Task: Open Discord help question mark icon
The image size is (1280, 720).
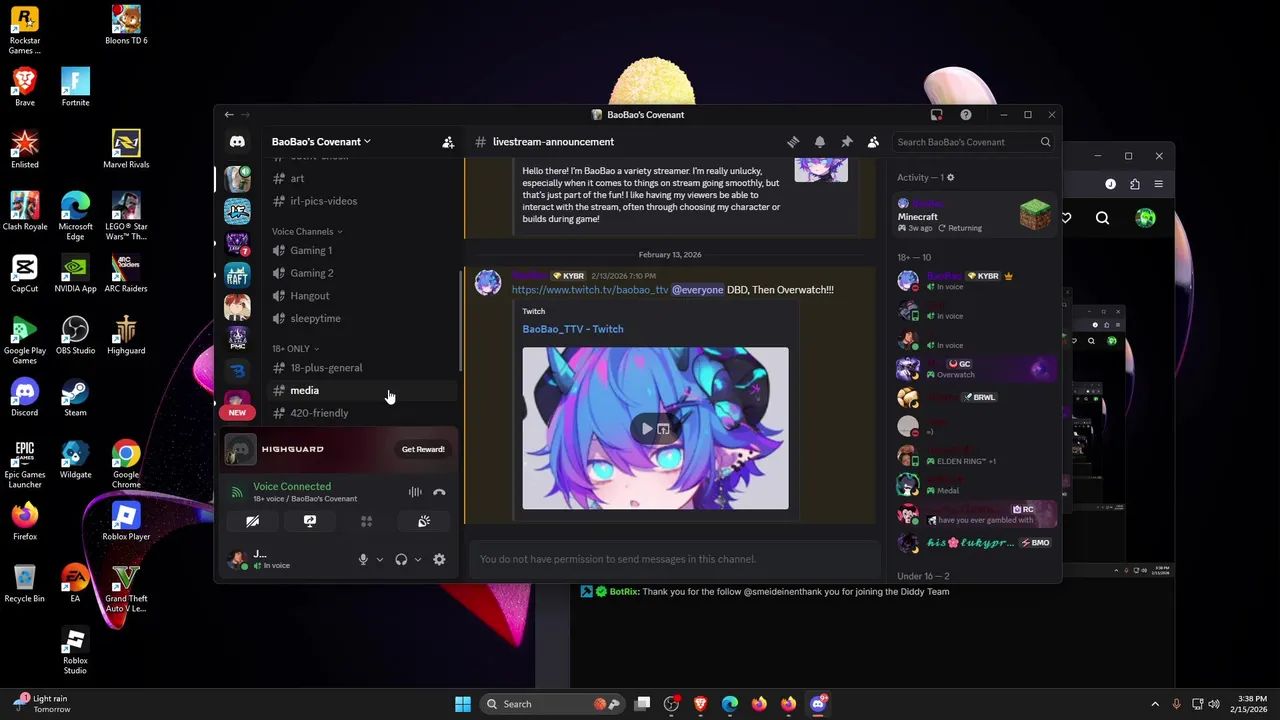Action: coord(966,115)
